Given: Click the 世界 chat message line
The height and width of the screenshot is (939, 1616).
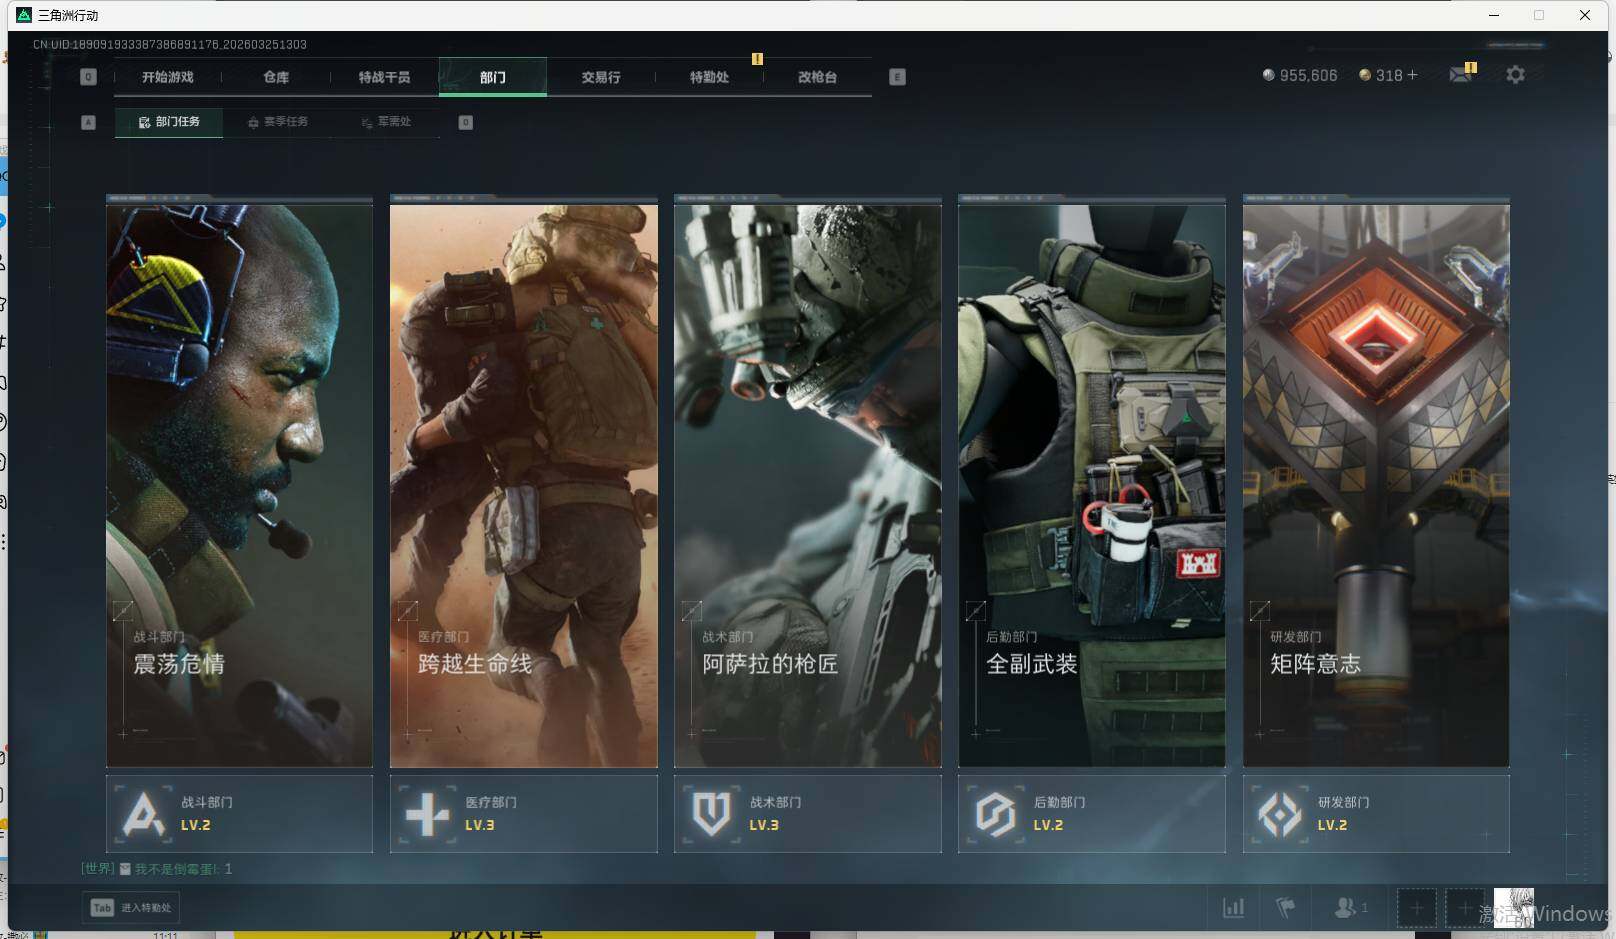Looking at the screenshot, I should click(x=157, y=869).
